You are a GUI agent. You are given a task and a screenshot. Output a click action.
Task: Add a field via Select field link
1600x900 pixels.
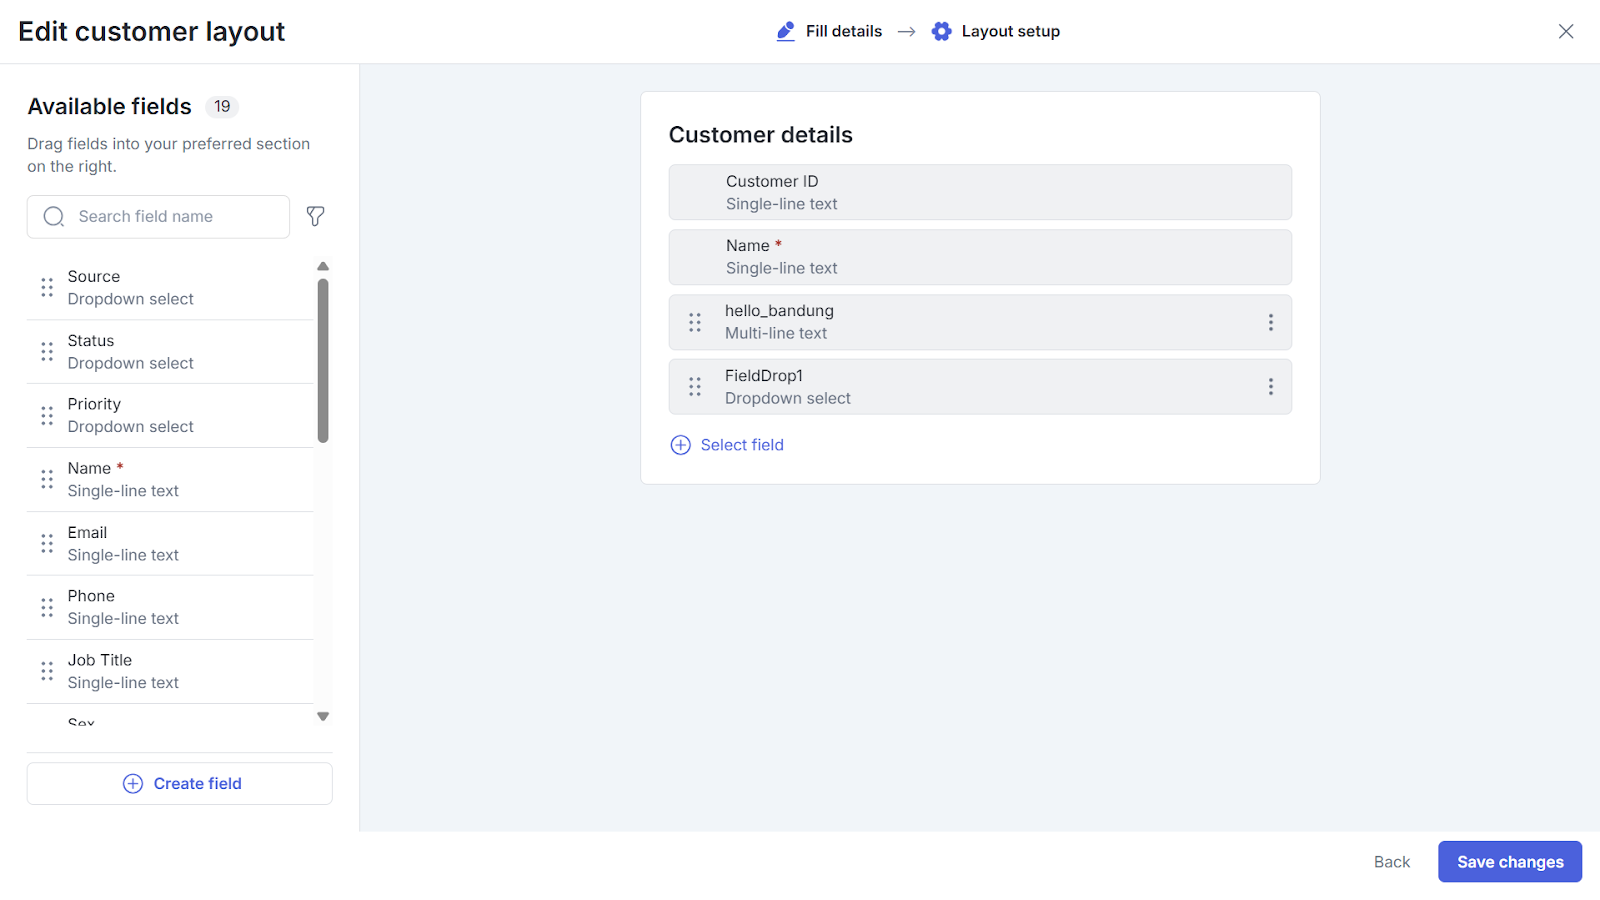click(x=727, y=445)
